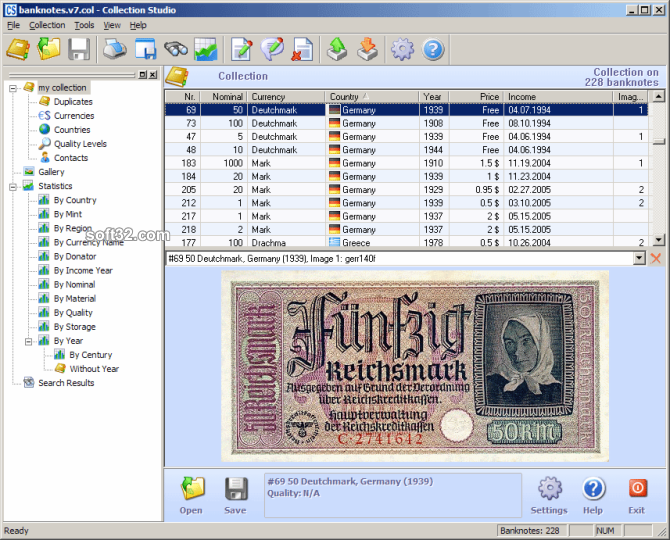Show statistics By Income Year

(x=83, y=271)
